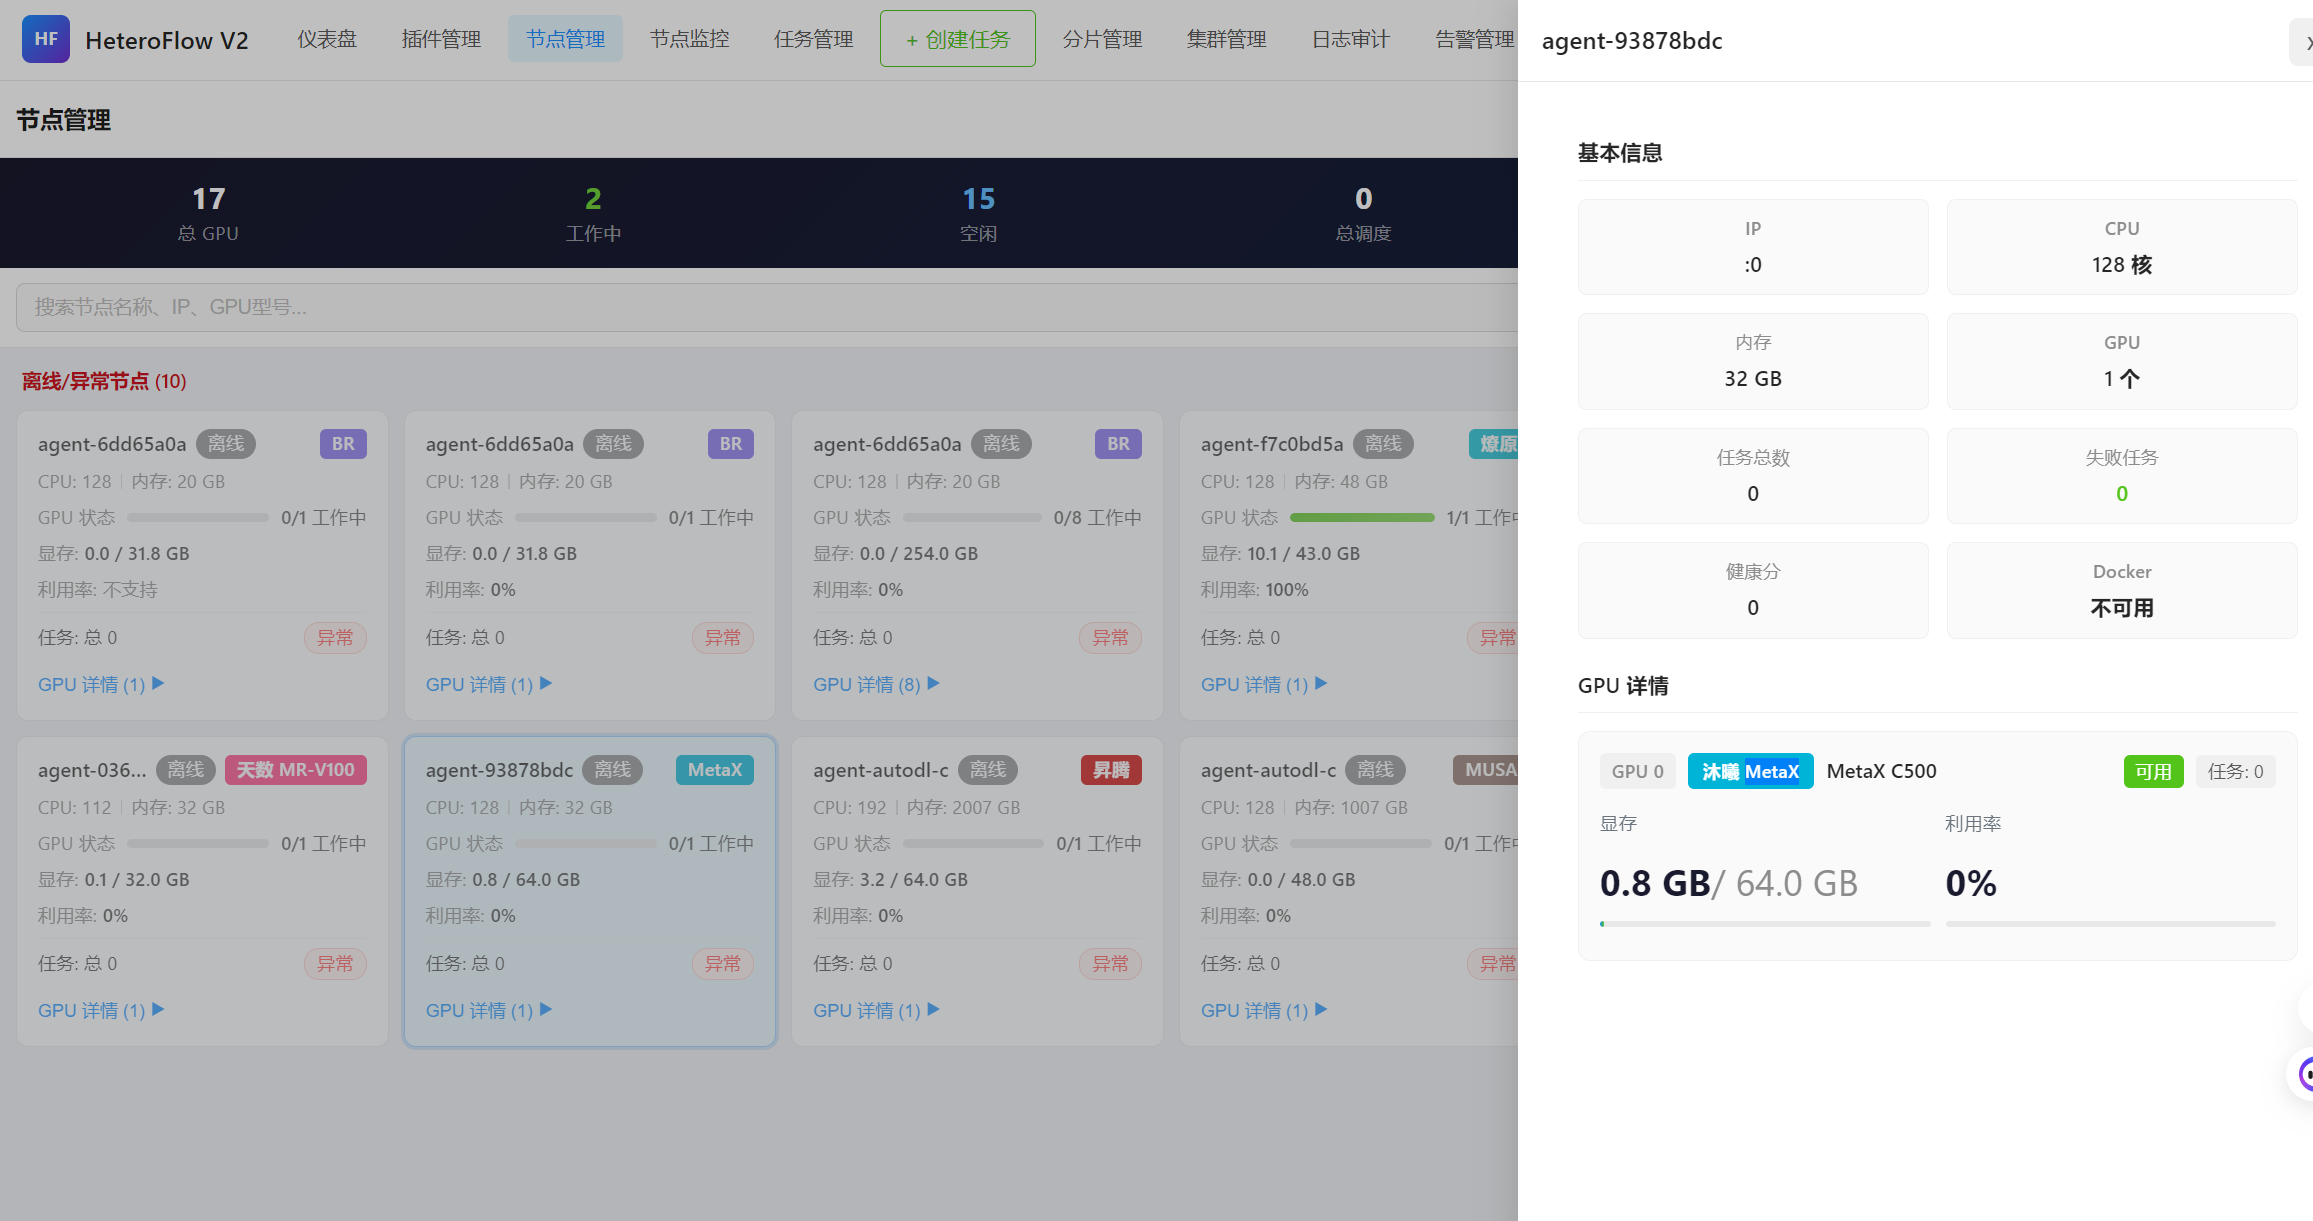Click the floating assistant icon at right edge
The width and height of the screenshot is (2313, 1221).
click(2304, 1075)
